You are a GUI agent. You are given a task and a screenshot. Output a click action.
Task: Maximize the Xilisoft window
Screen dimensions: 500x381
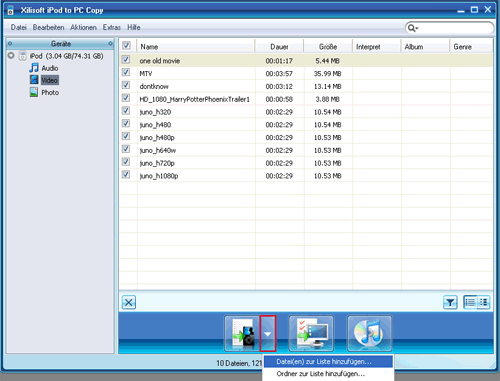coord(474,10)
